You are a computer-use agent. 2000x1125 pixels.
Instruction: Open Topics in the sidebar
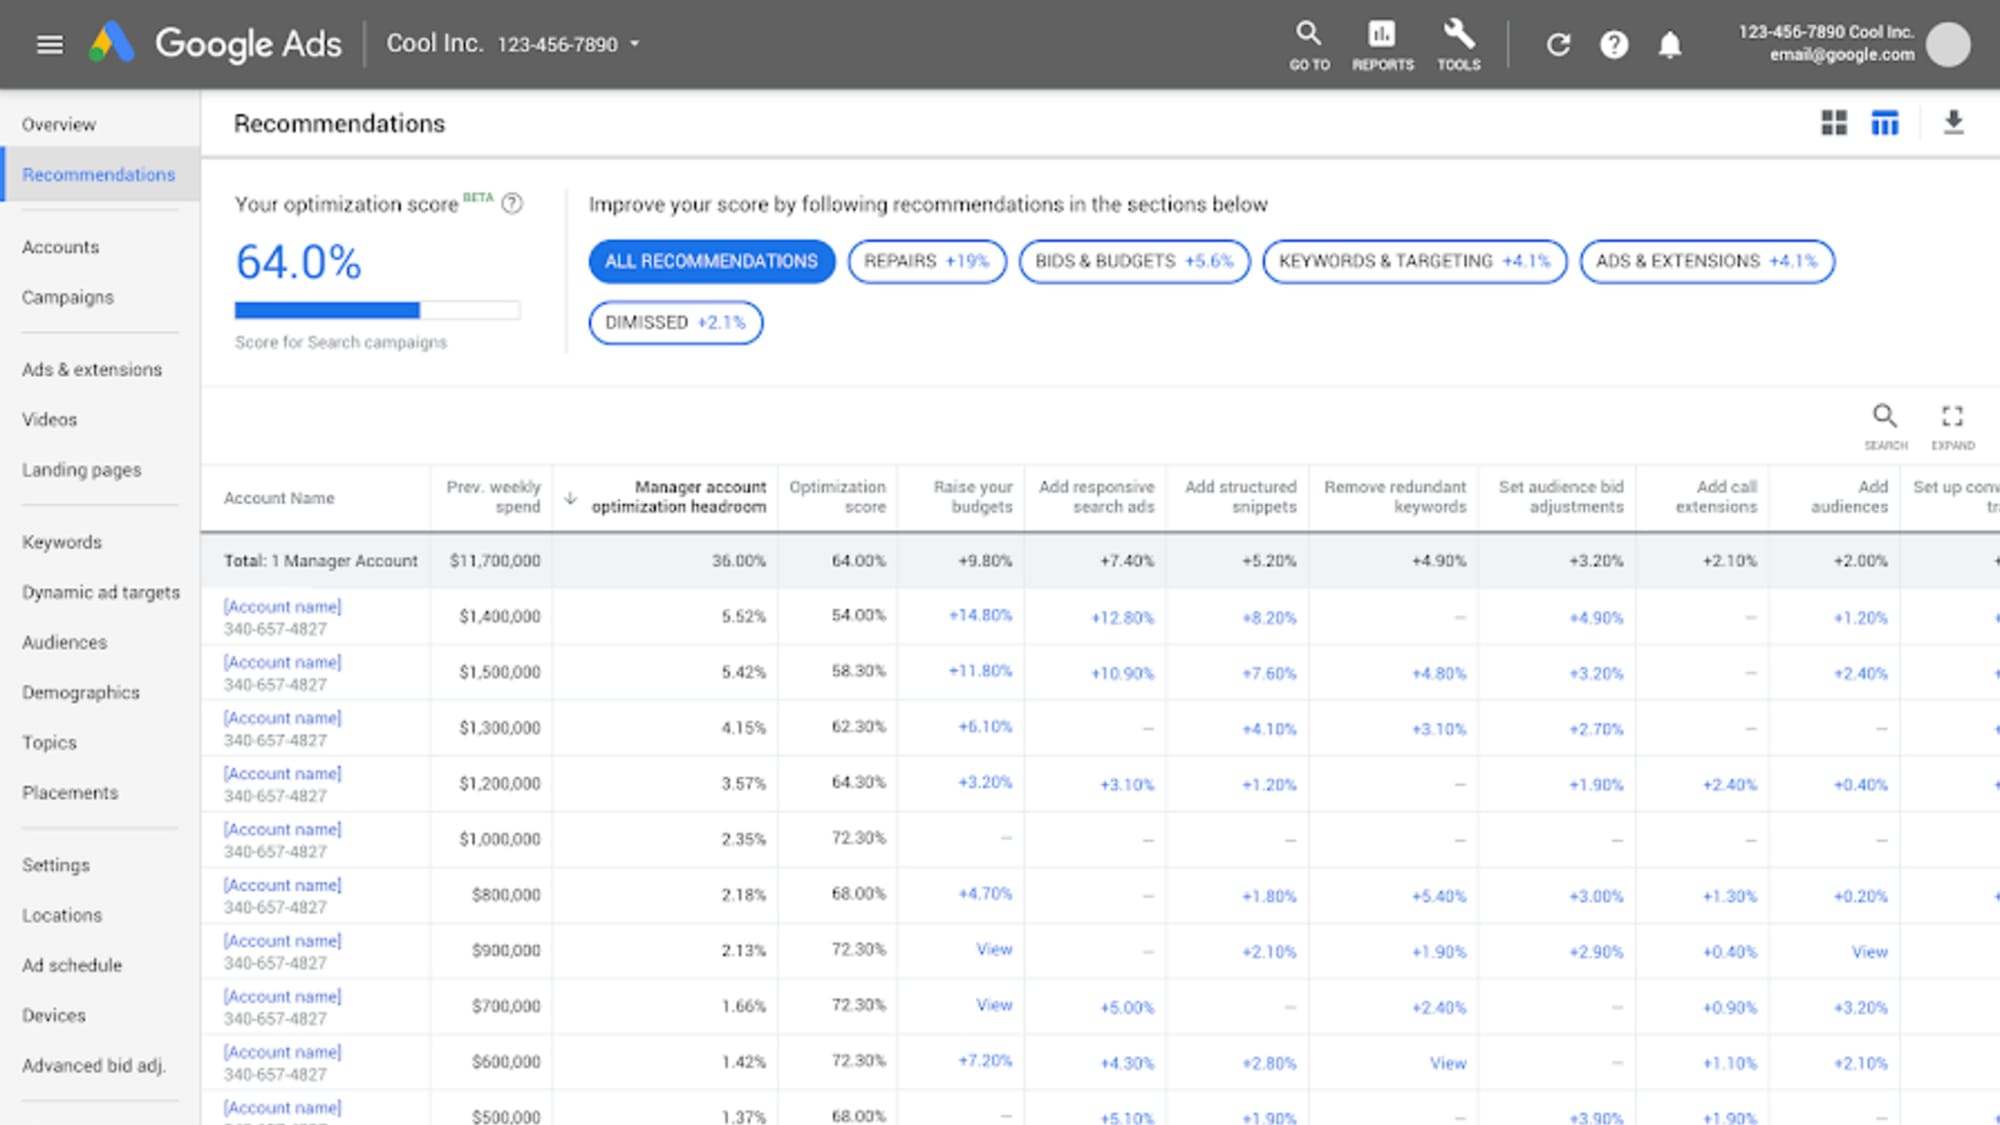coord(49,742)
